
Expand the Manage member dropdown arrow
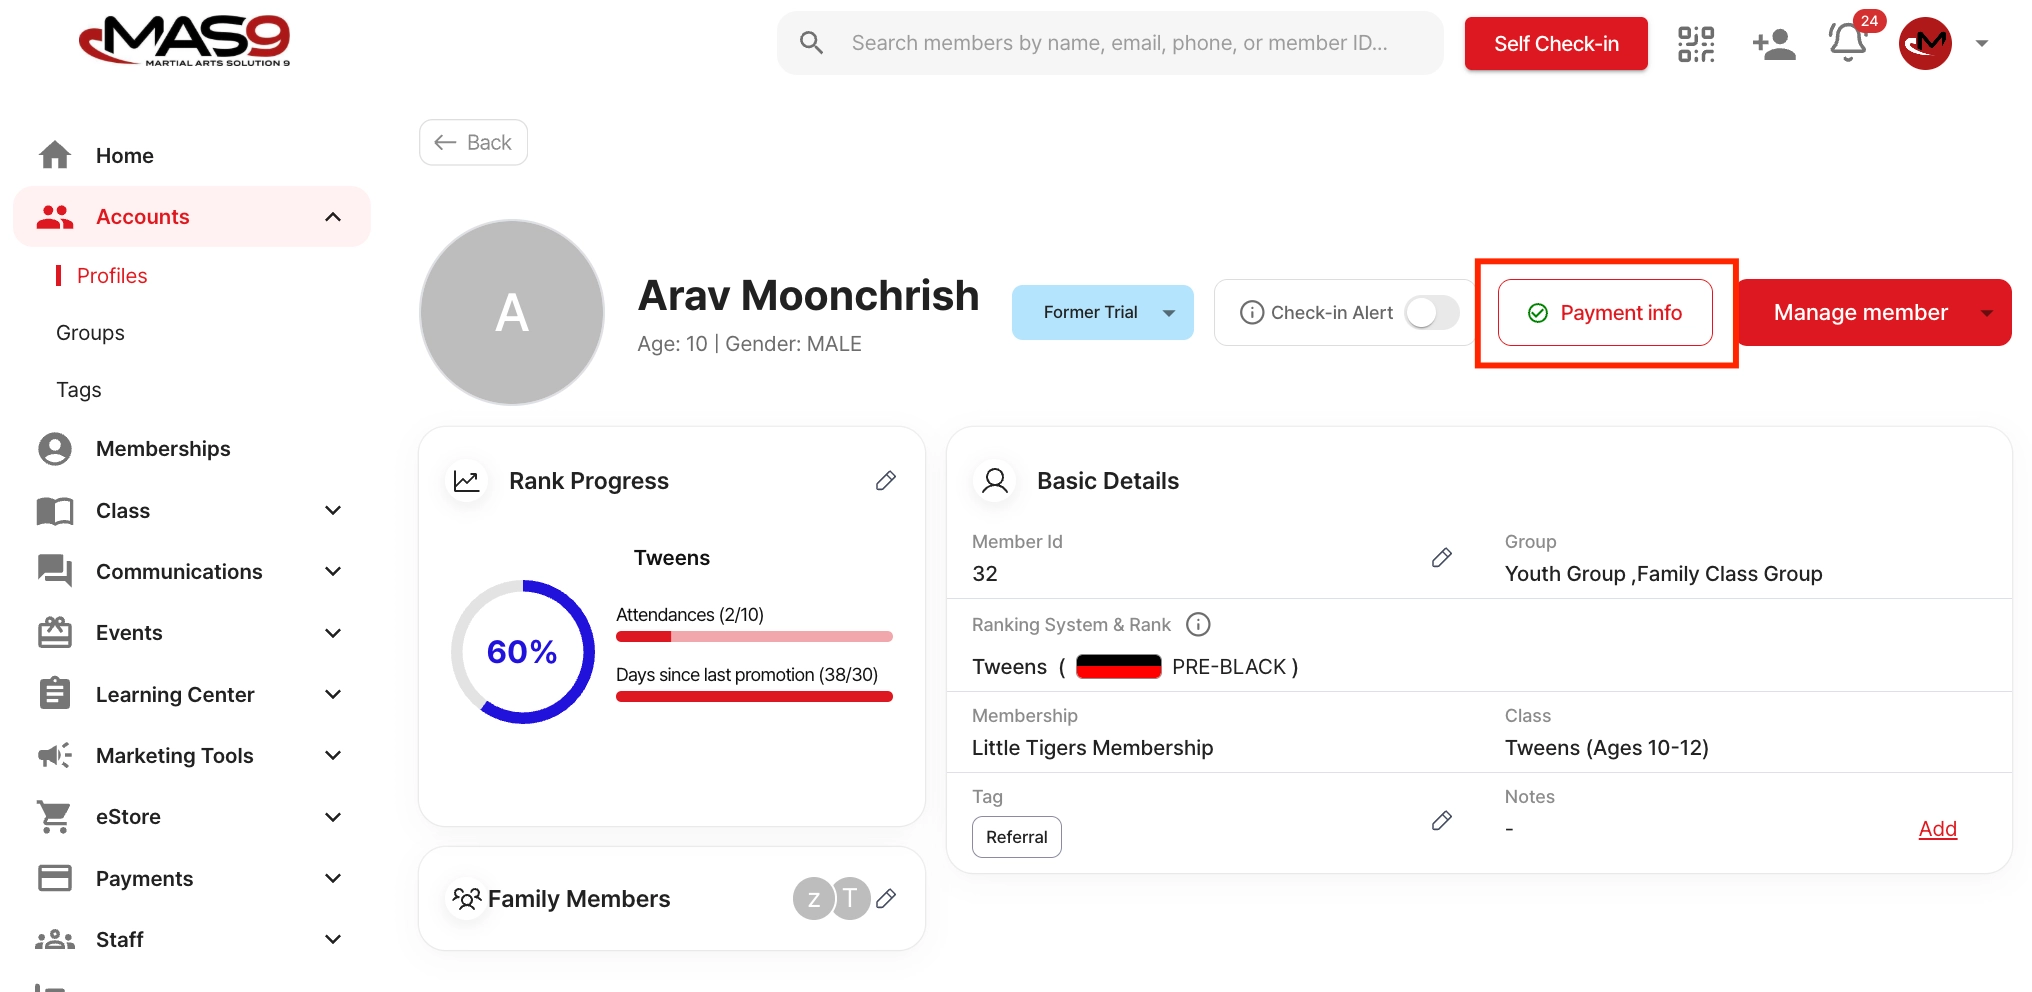coord(1986,313)
